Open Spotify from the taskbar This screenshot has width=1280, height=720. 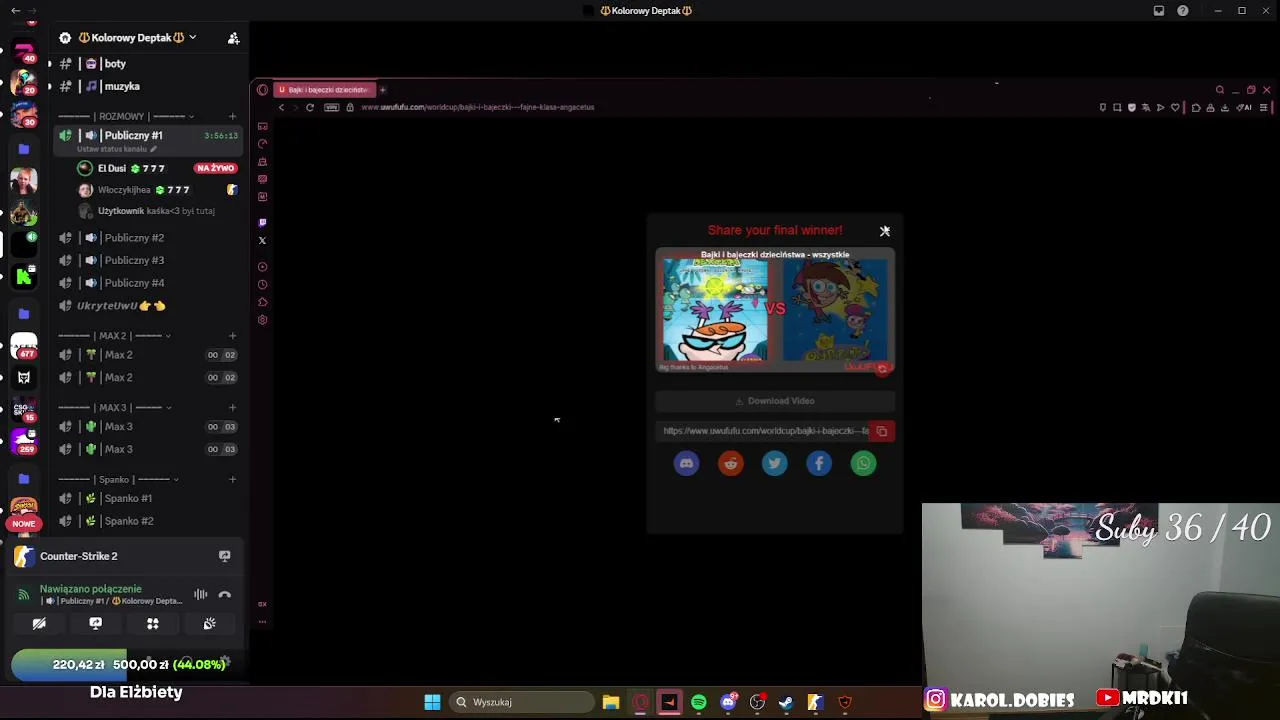tap(699, 702)
